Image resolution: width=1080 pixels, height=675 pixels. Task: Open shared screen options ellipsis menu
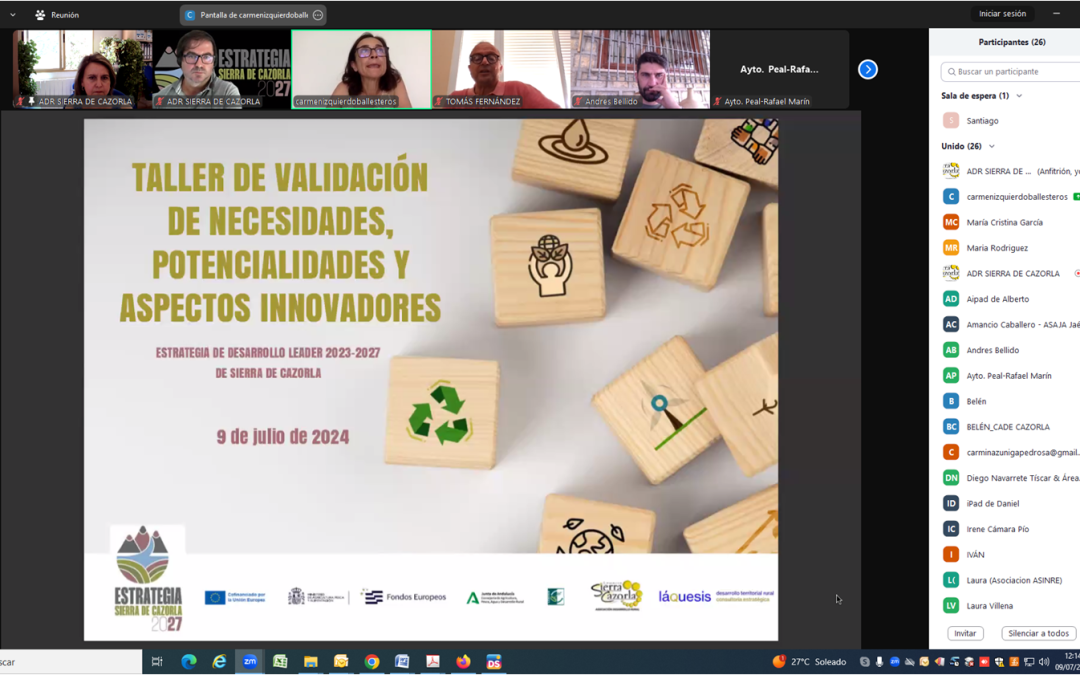click(x=318, y=15)
